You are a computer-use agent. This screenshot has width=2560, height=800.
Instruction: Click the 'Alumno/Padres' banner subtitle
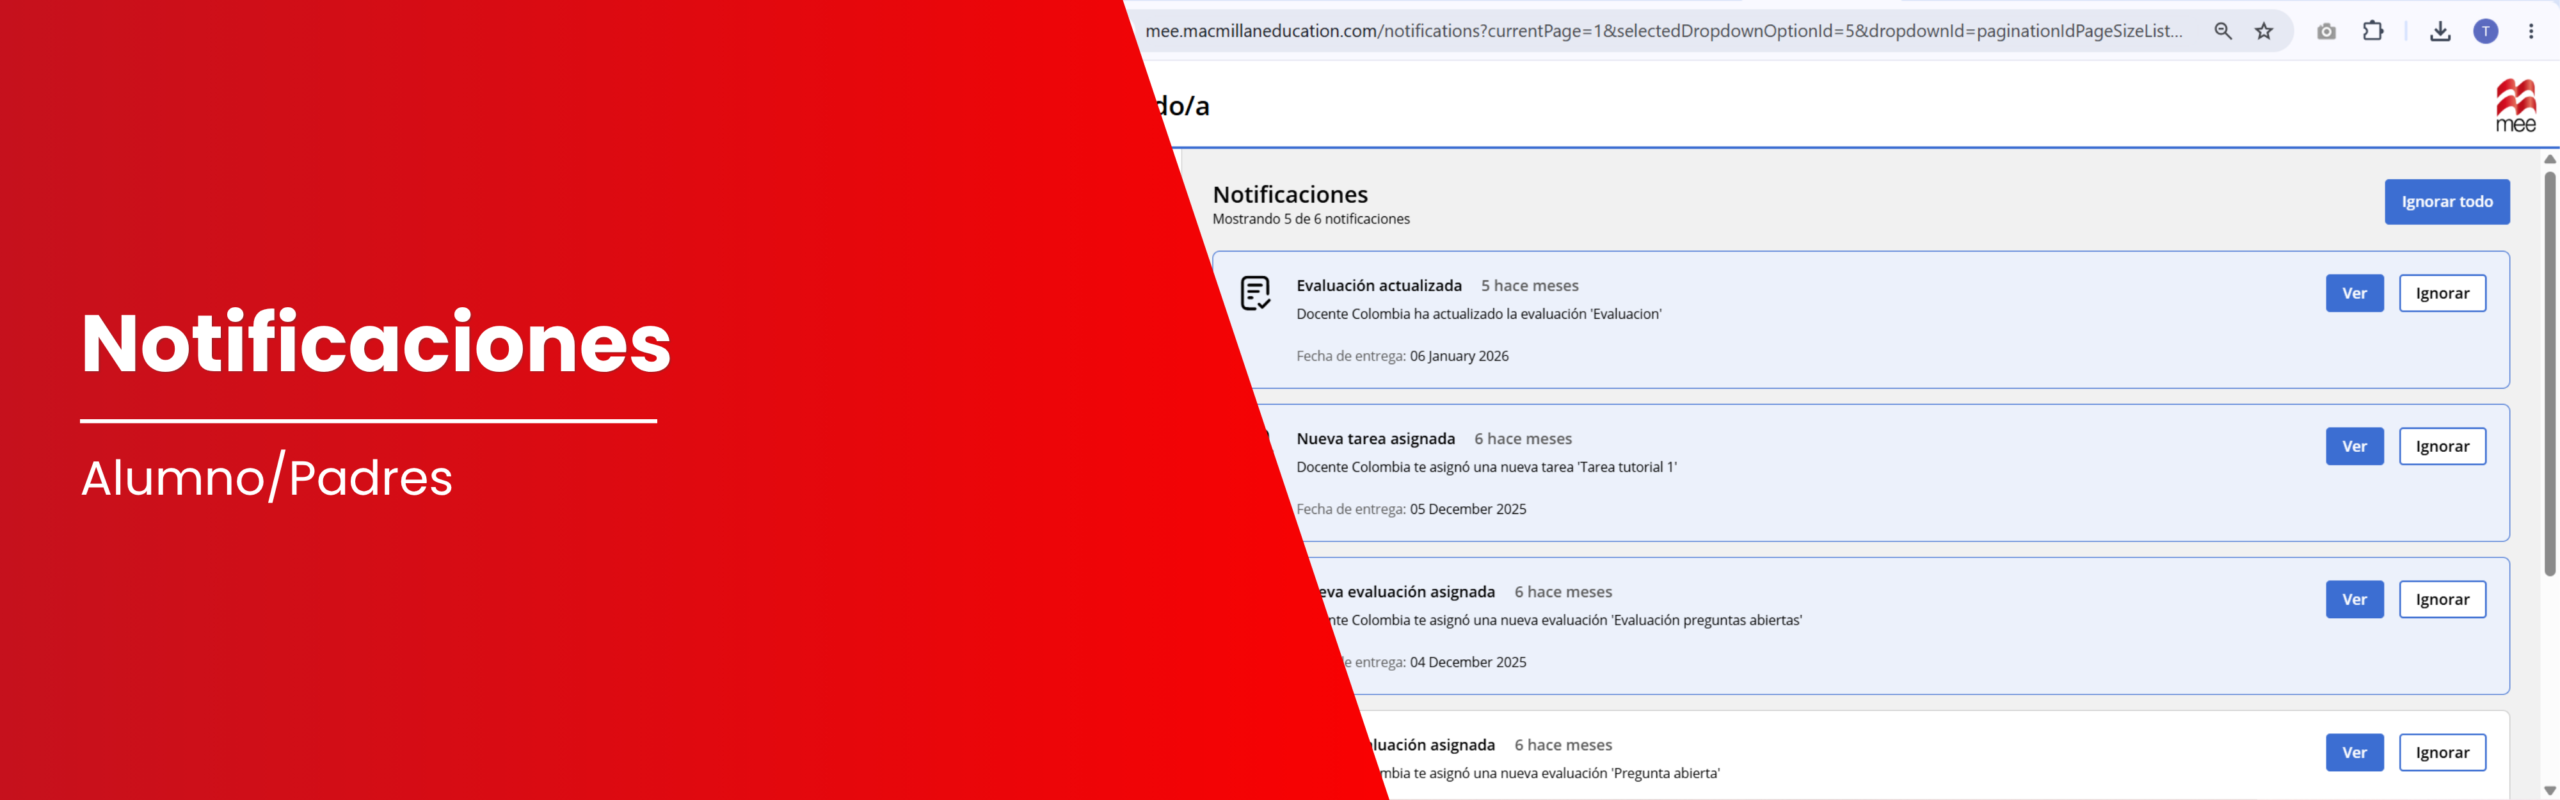(267, 477)
